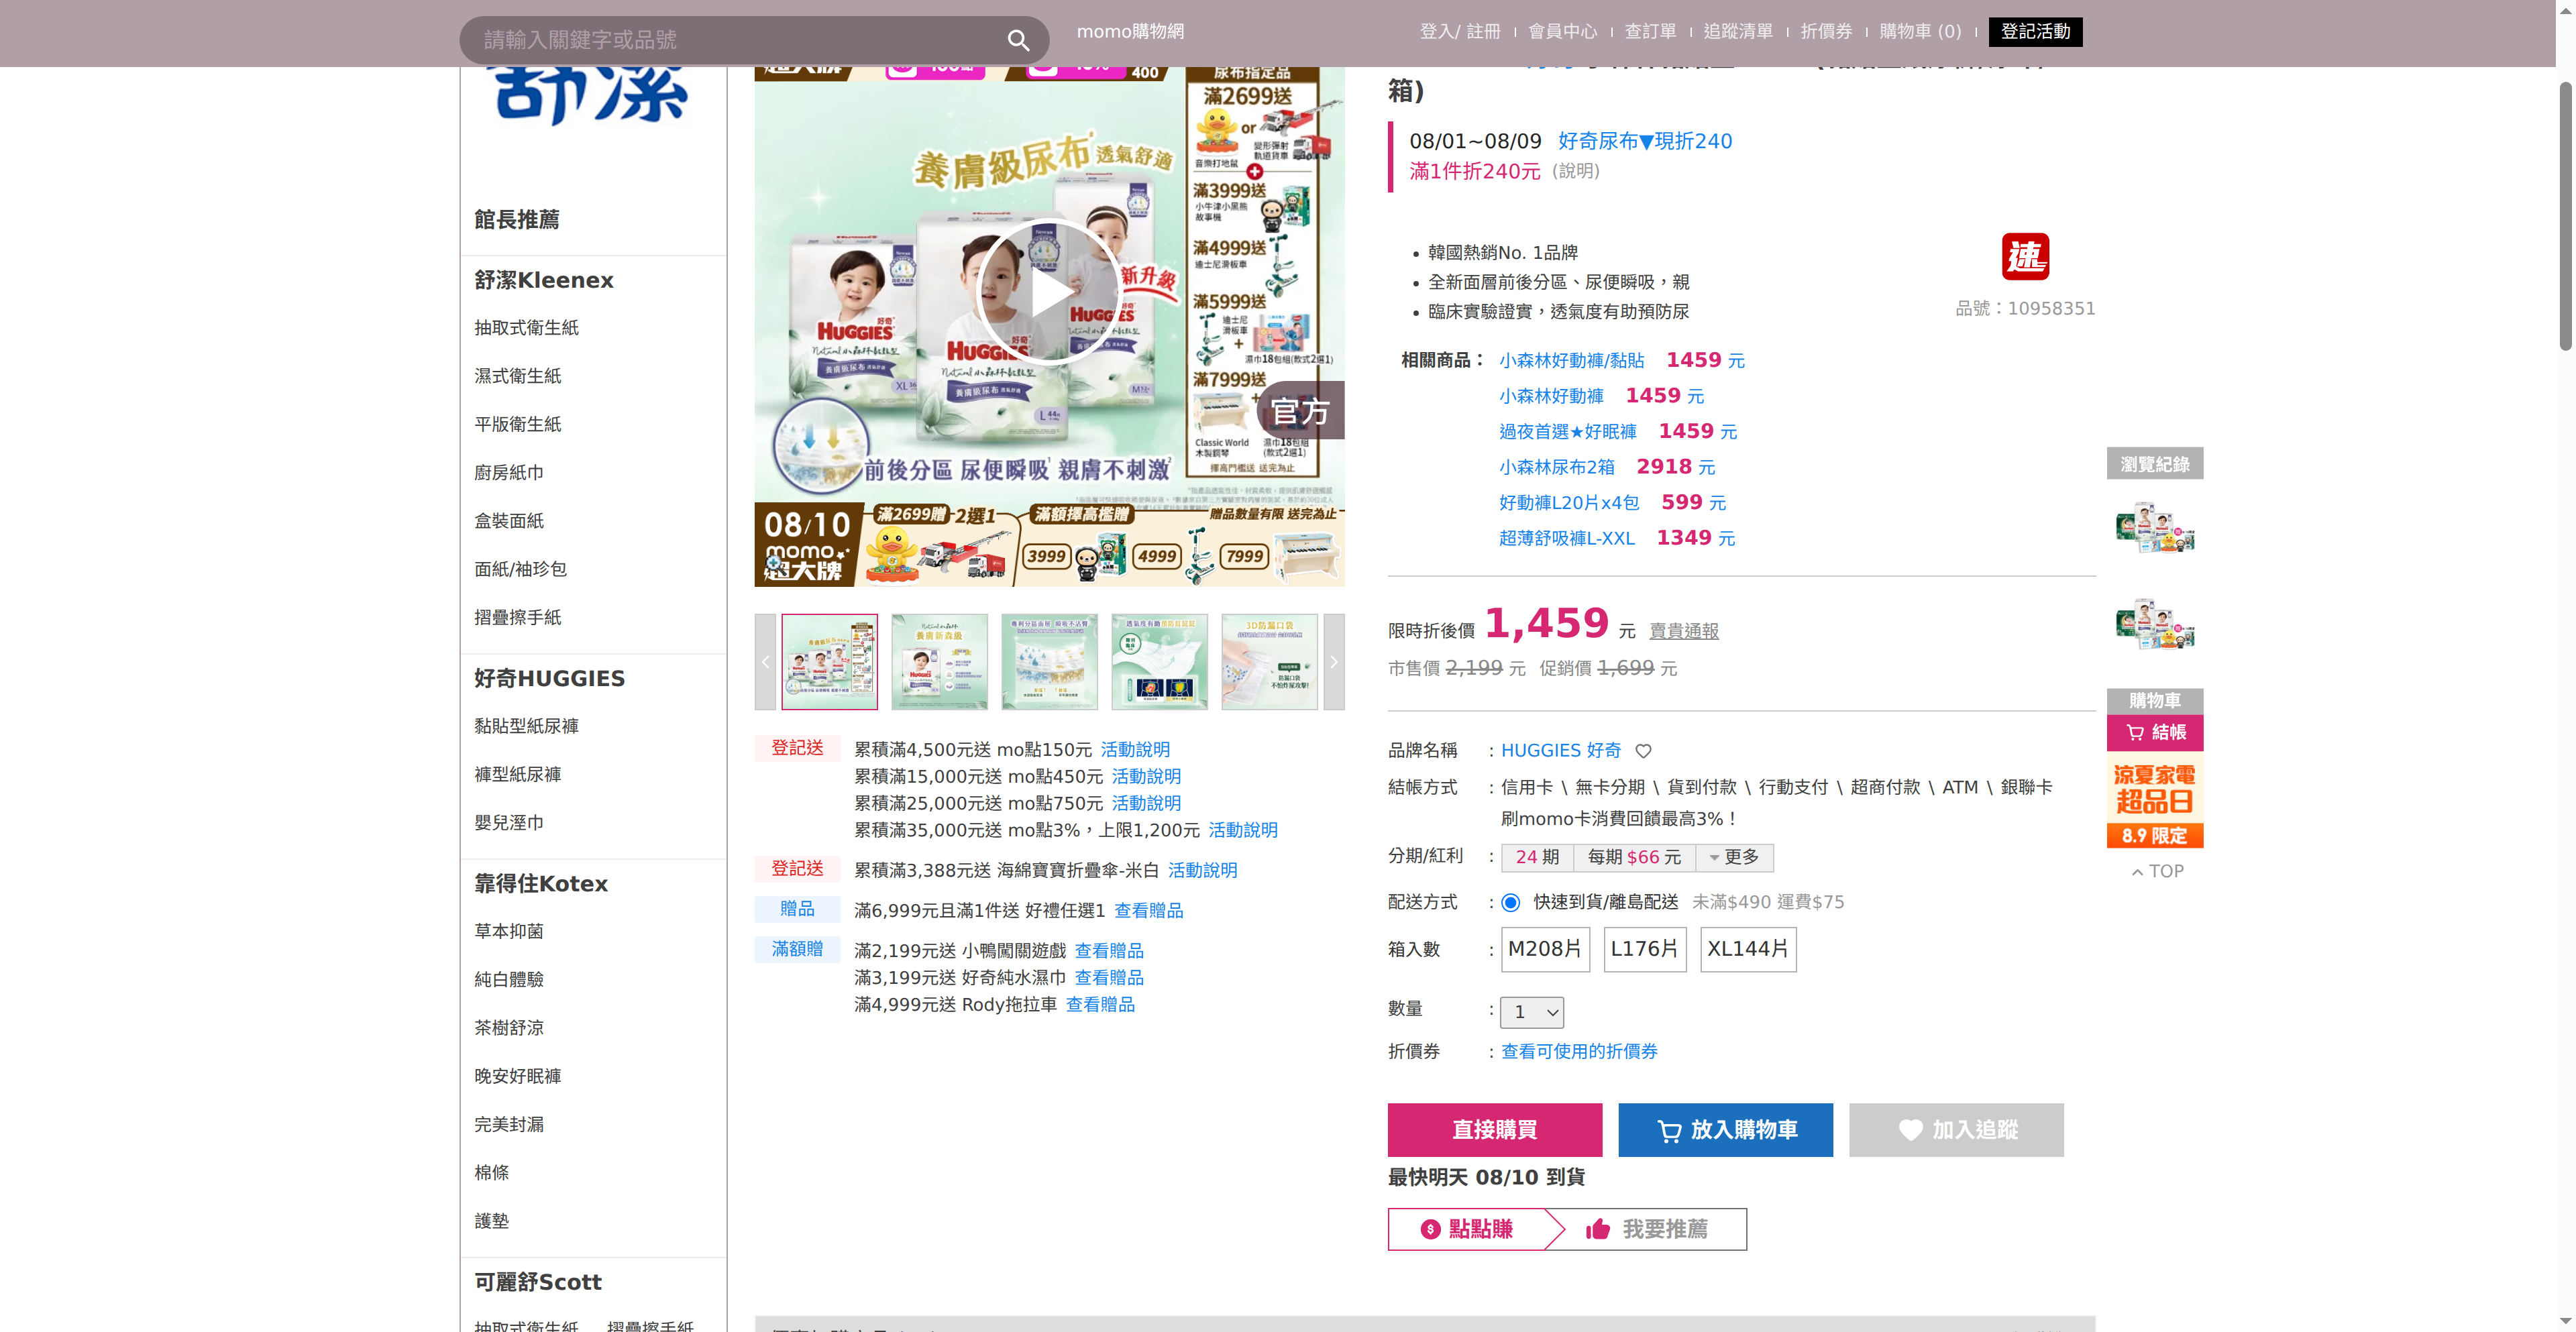Screen dimensions: 2576x1332
Task: Open 褲型紙尿褲 category in sidebar
Action: [517, 774]
